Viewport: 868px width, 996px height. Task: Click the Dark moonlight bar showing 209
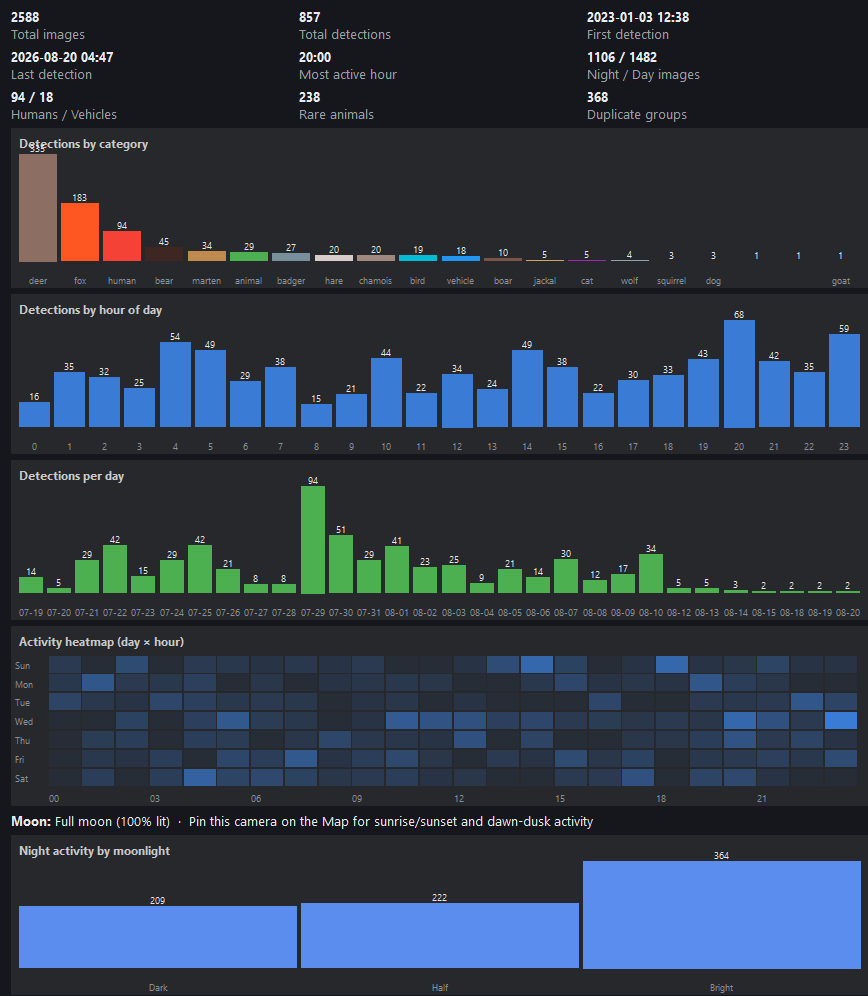click(158, 937)
